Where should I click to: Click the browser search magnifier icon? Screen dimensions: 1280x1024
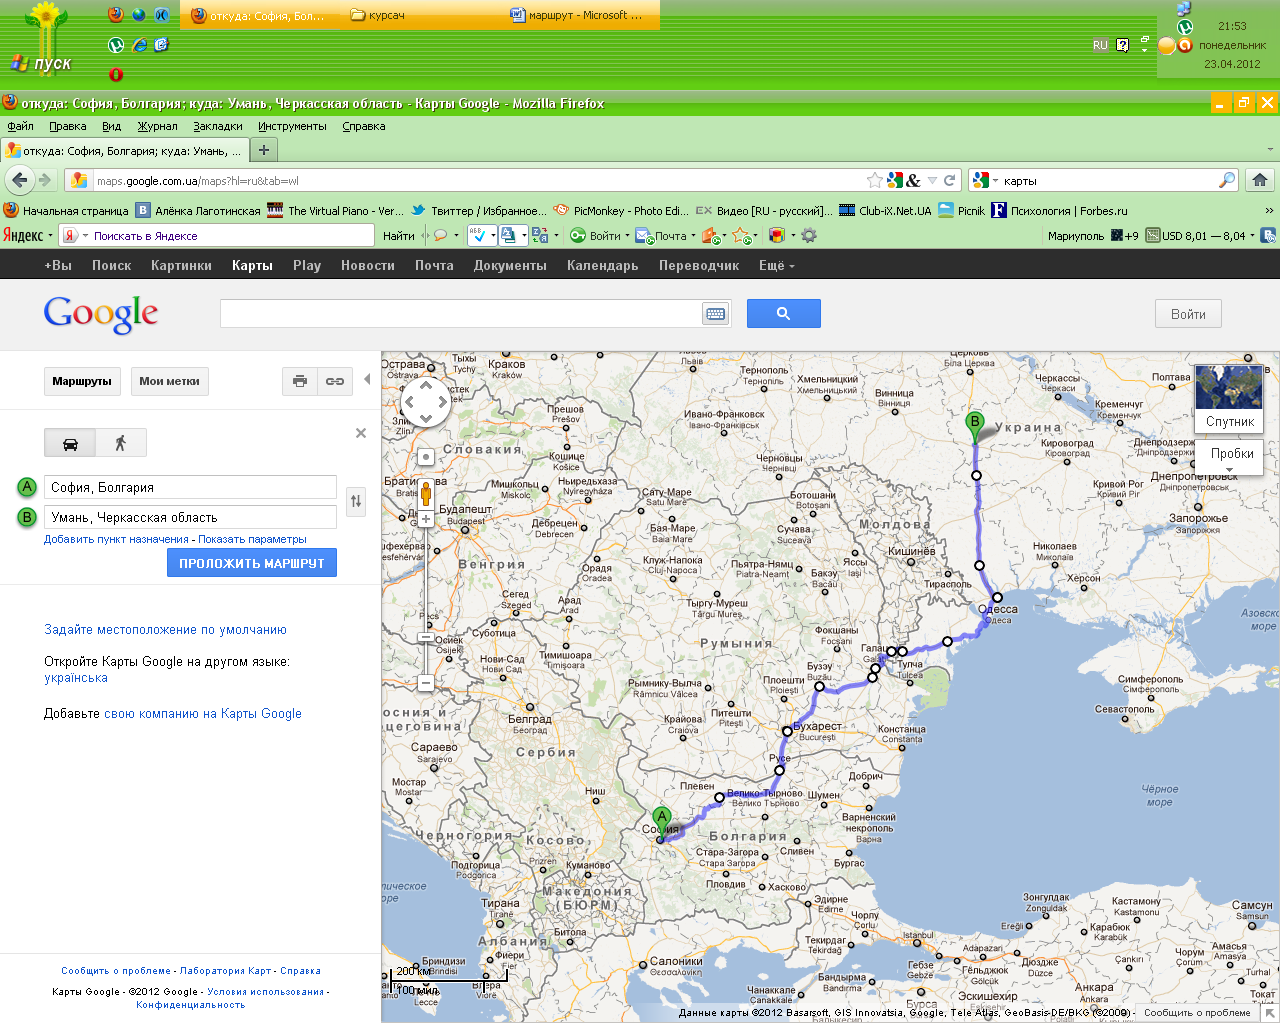[1227, 180]
